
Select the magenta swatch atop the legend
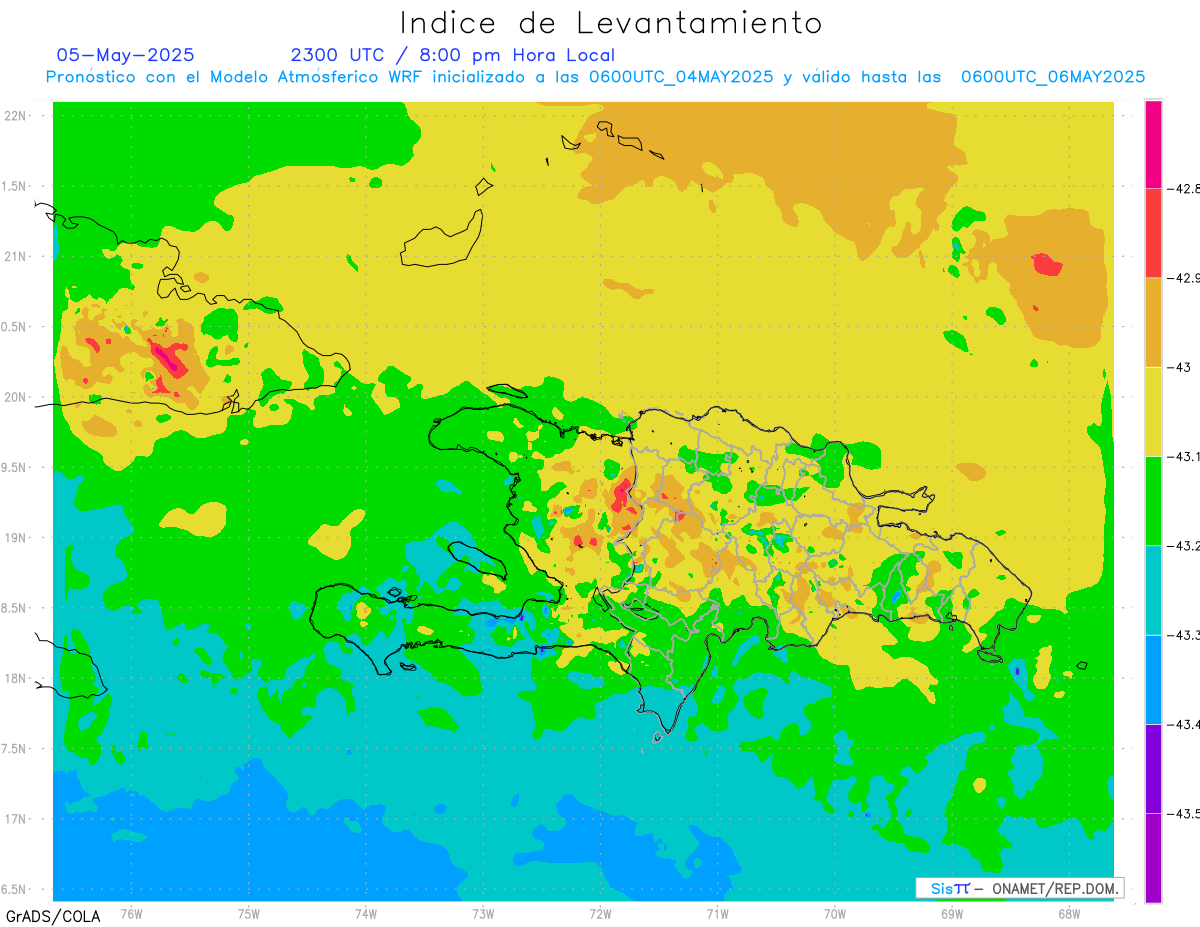point(1153,144)
